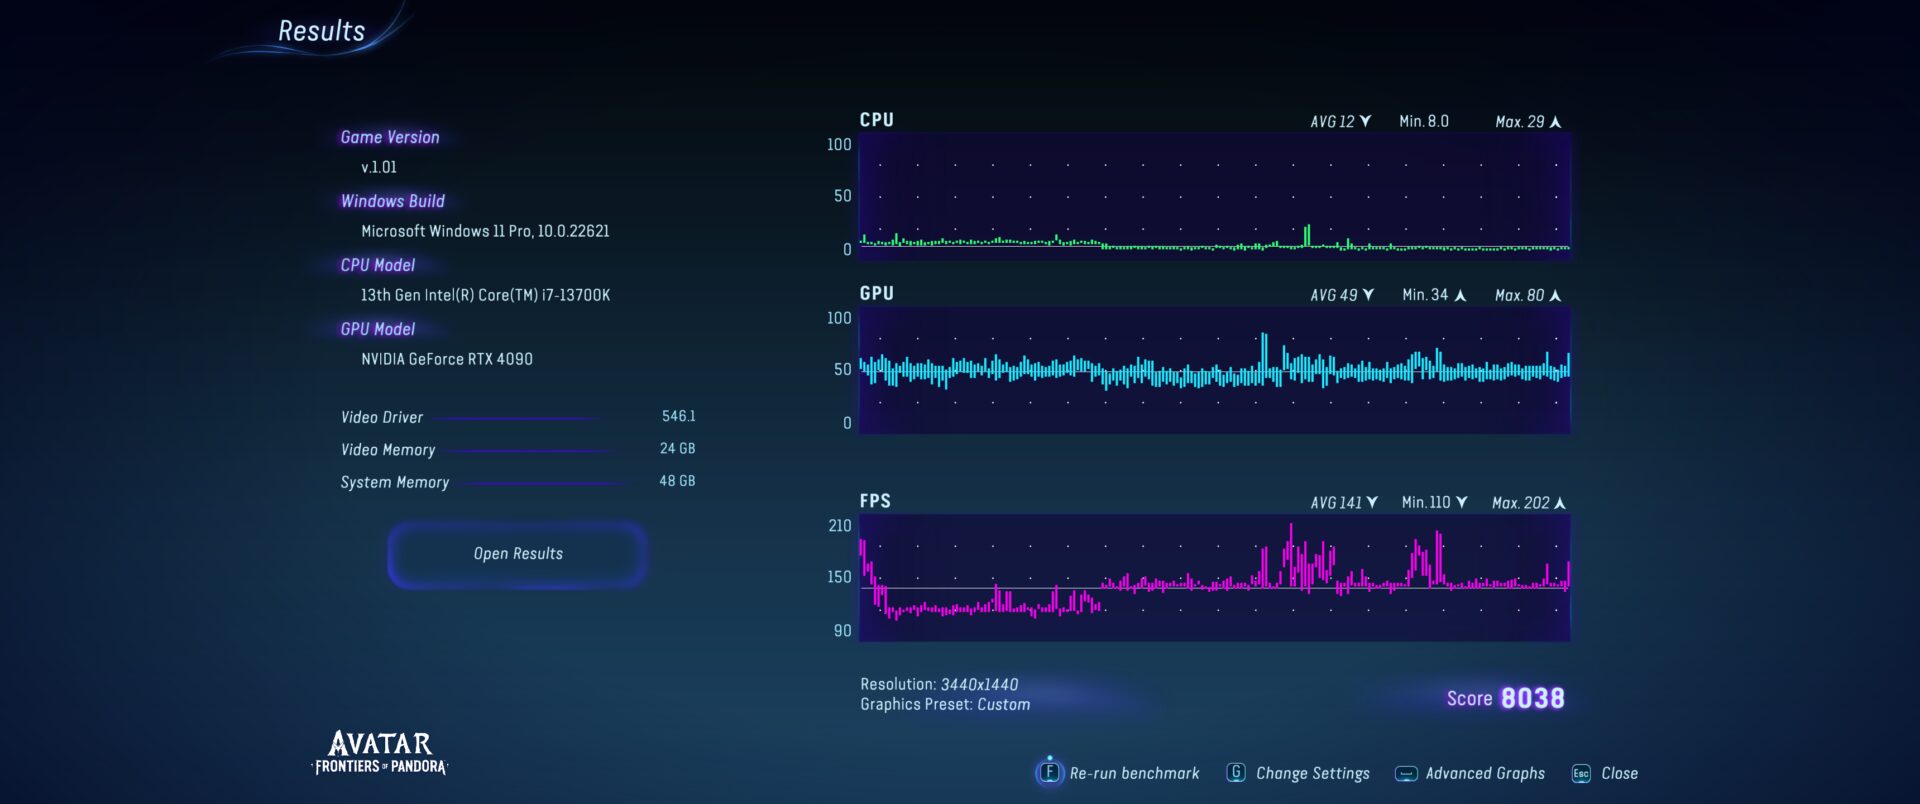Click the Windows Build label
The height and width of the screenshot is (804, 1920).
(393, 201)
